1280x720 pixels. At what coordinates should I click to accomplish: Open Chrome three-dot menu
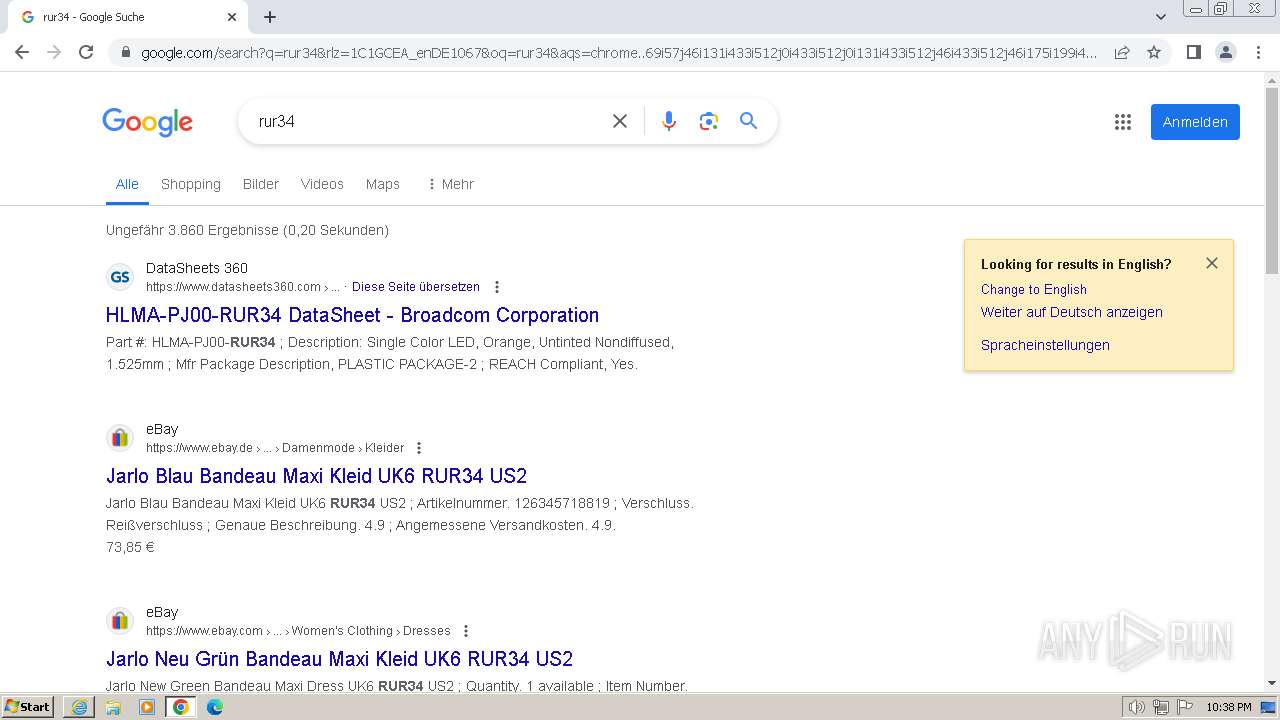coord(1258,52)
